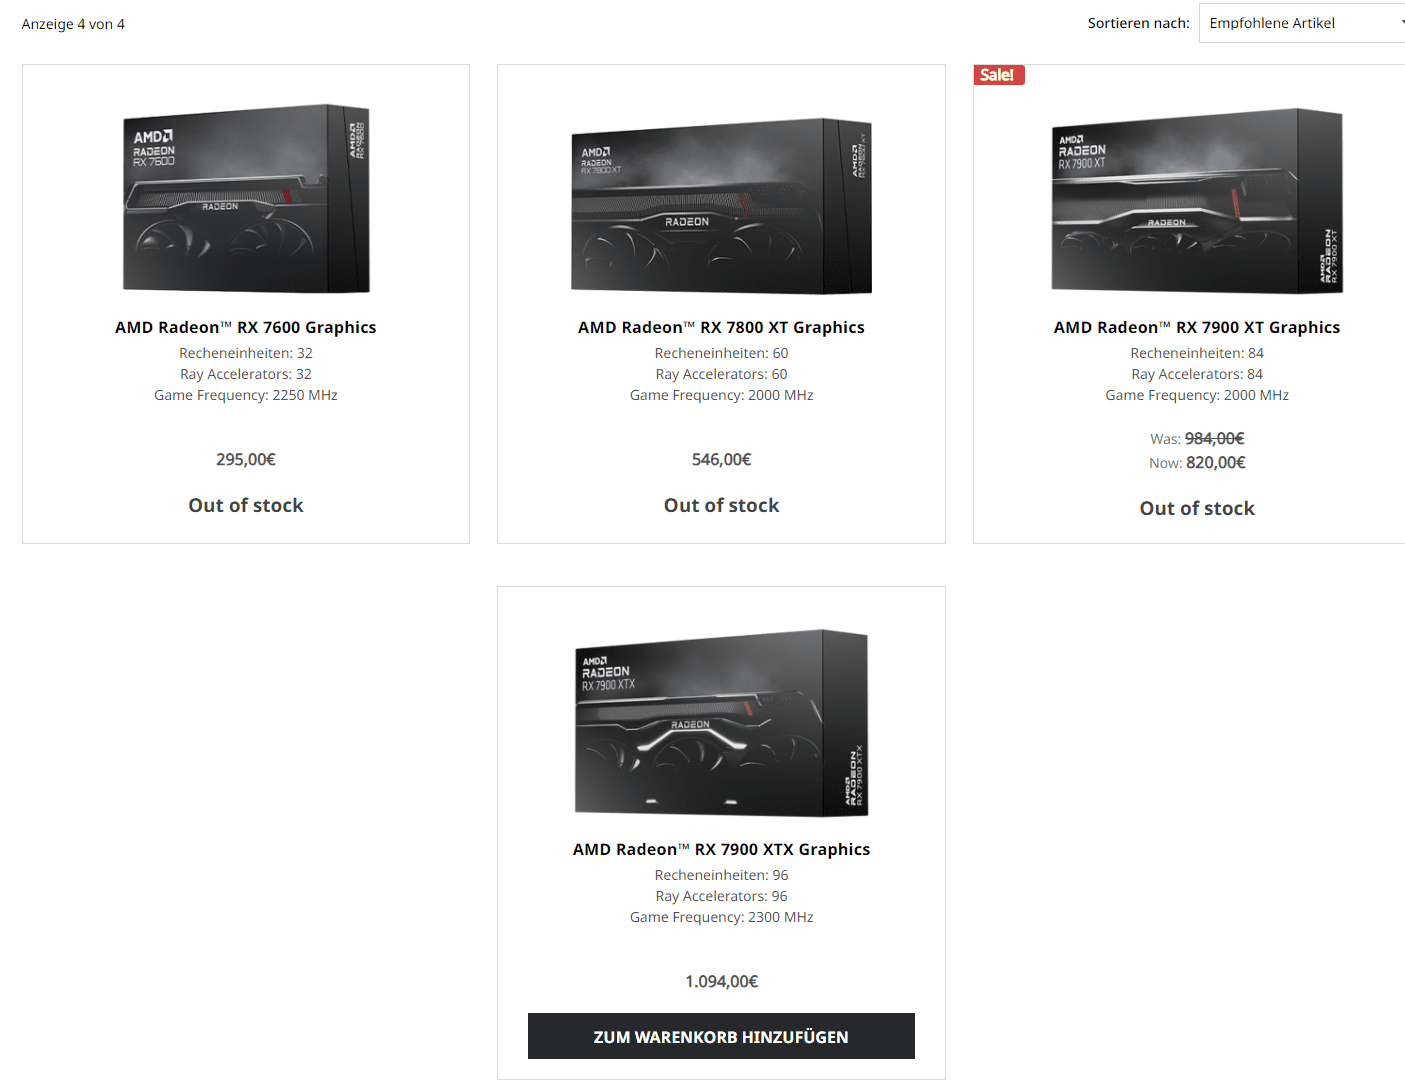Click Out of stock under RX 7900 XT

pos(1197,508)
